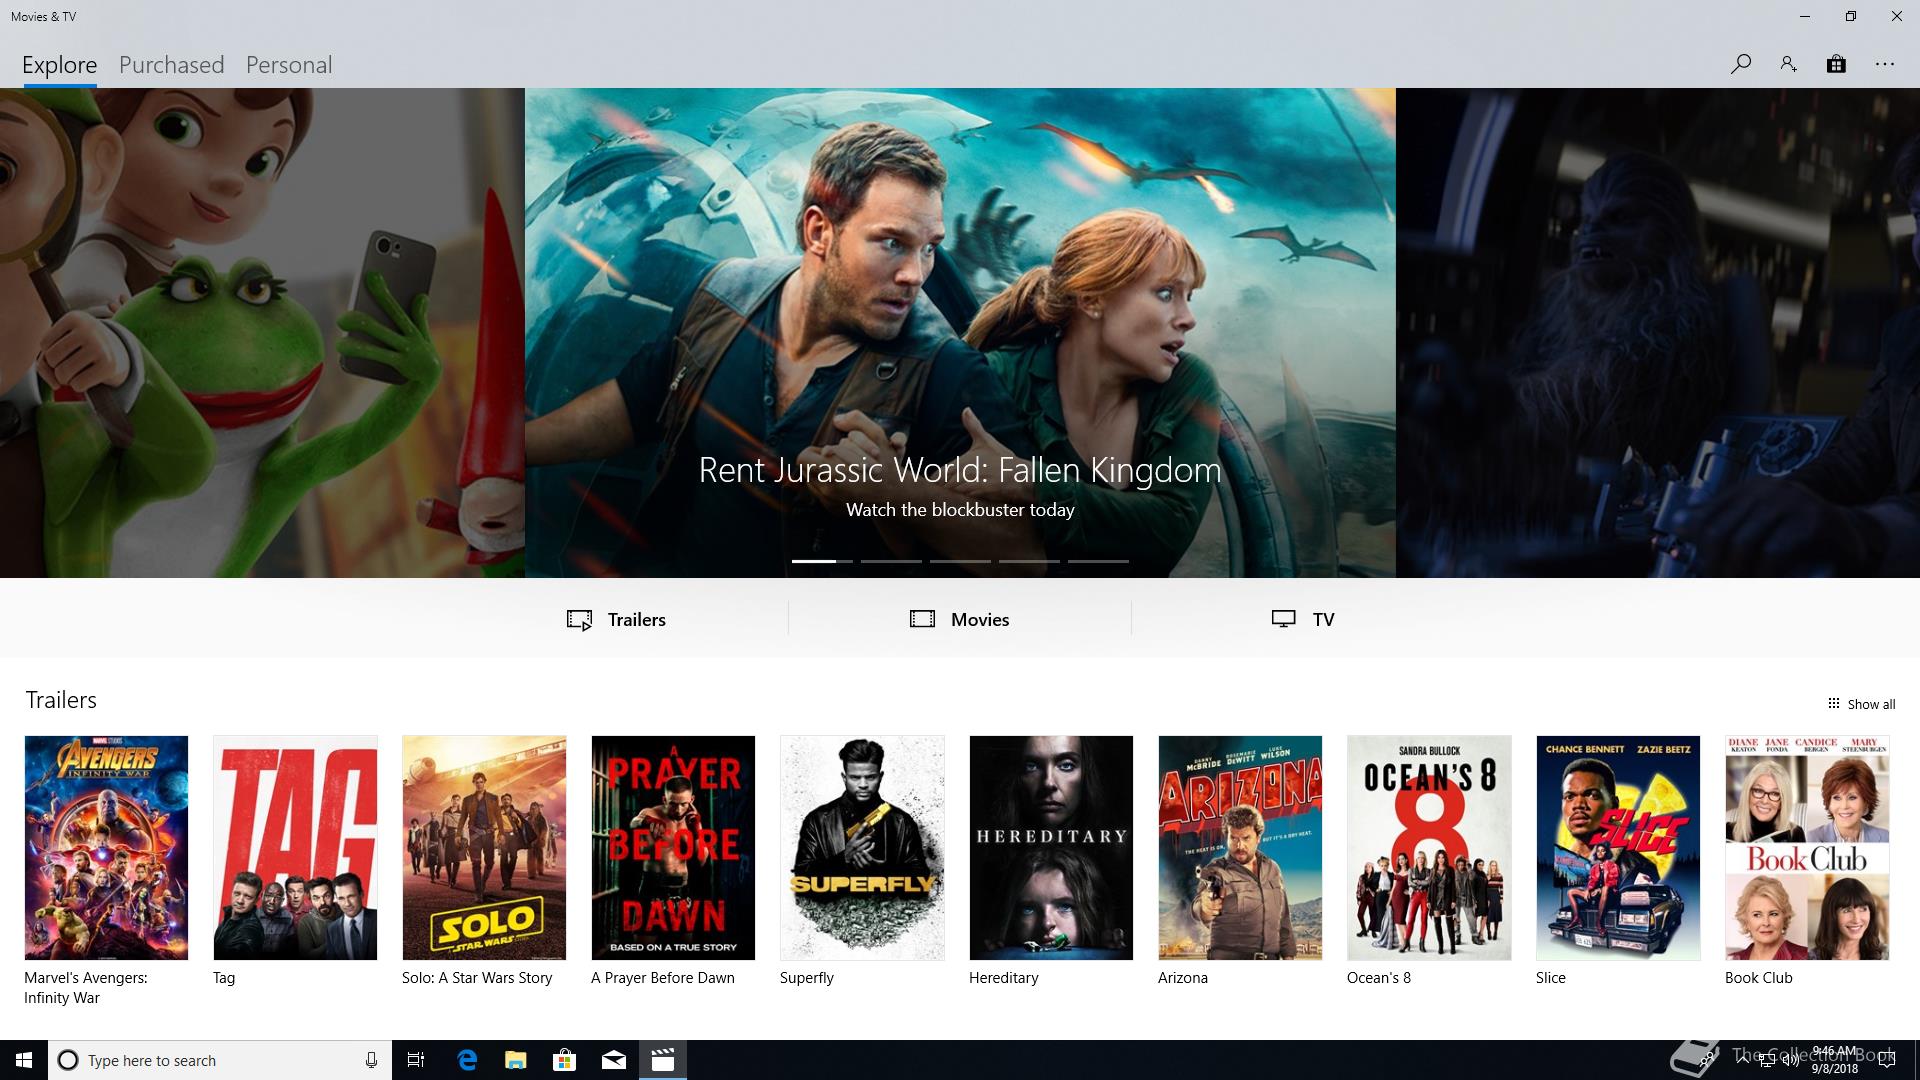Click the Book Club title text
This screenshot has height=1080, width=1920.
tap(1759, 978)
